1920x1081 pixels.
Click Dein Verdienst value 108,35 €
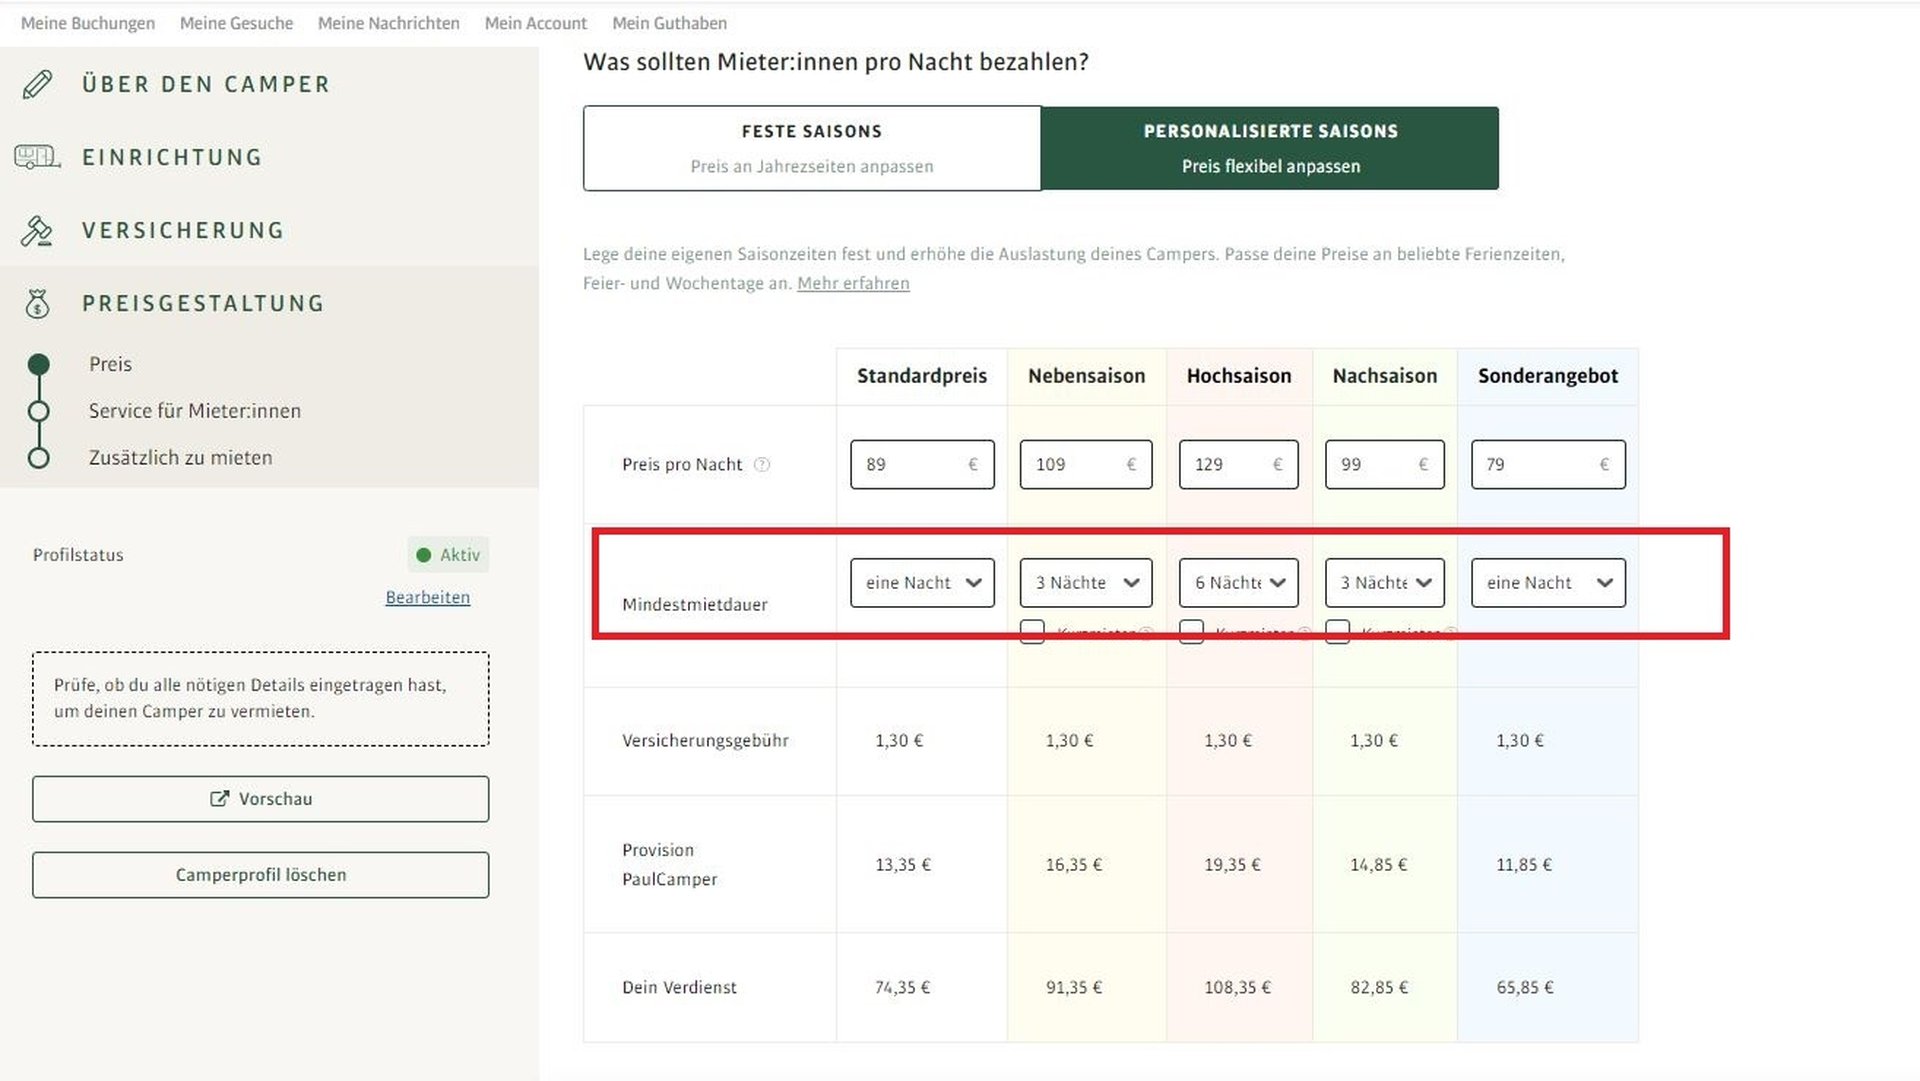(1237, 988)
